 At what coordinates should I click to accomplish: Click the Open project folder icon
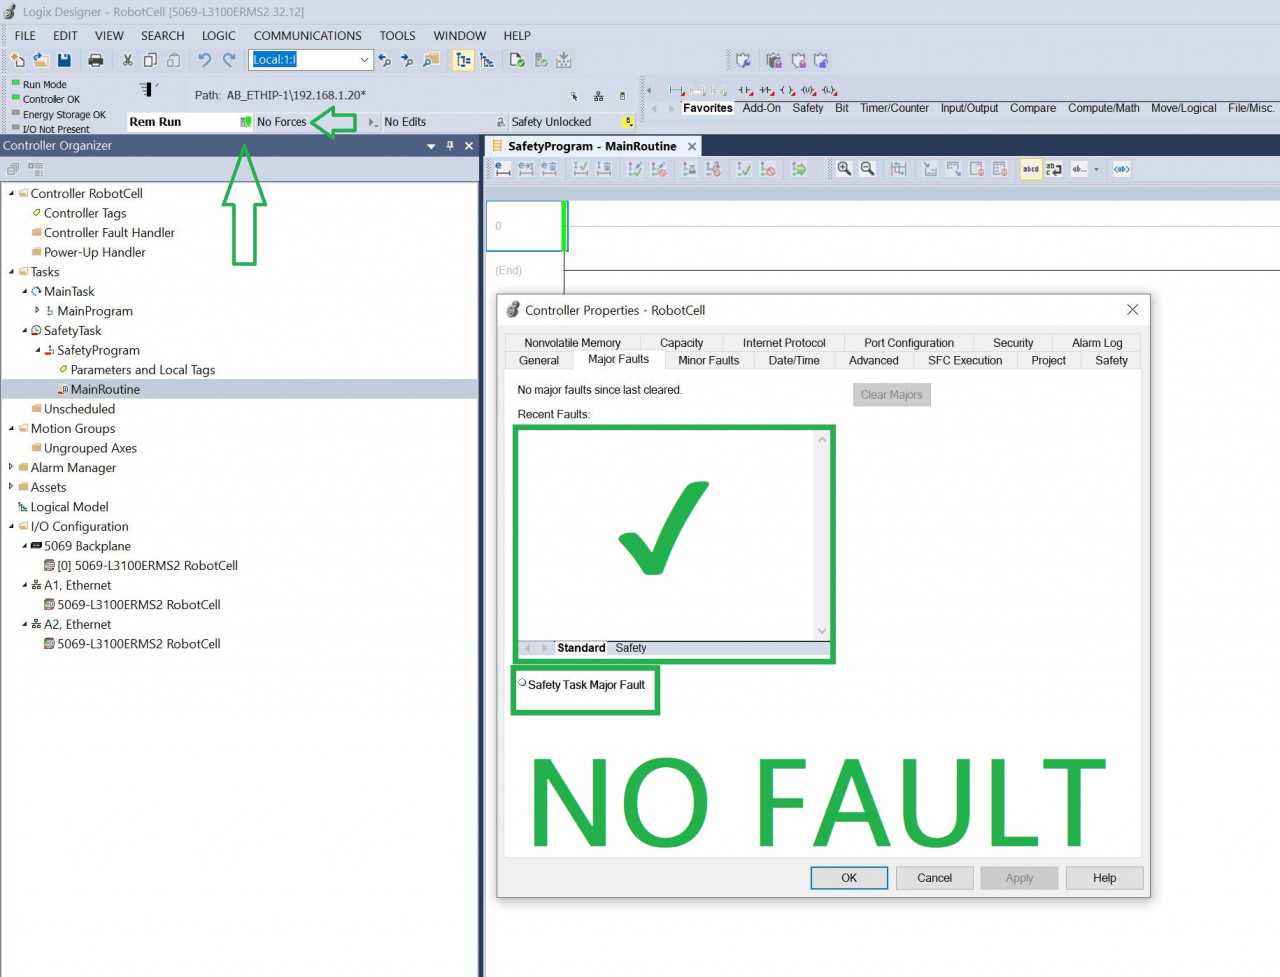(41, 60)
